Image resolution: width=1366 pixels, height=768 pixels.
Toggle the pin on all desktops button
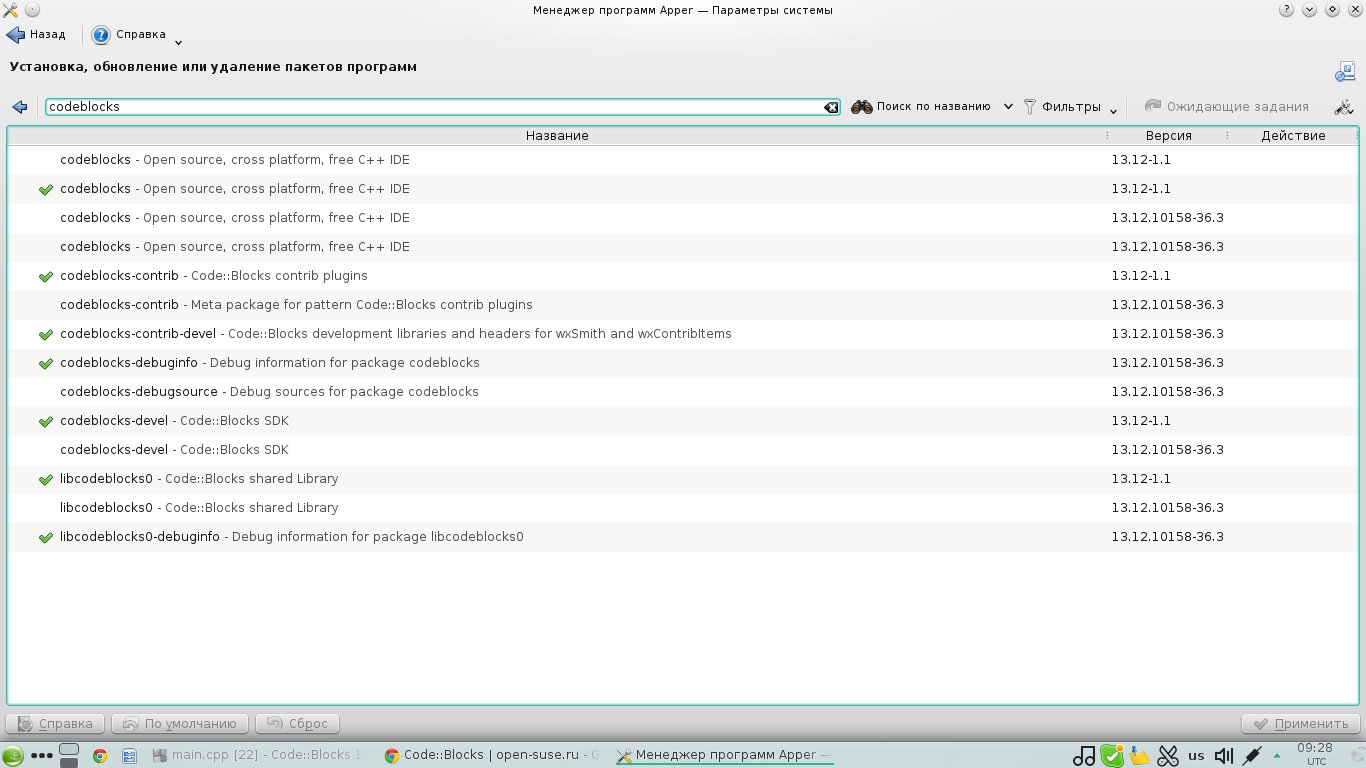point(32,10)
